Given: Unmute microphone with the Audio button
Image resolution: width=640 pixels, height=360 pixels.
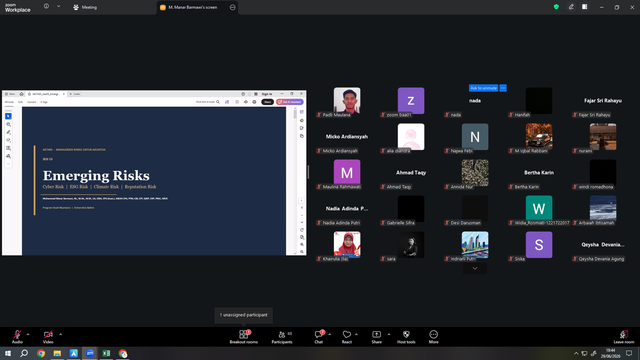Looking at the screenshot, I should [x=17, y=337].
